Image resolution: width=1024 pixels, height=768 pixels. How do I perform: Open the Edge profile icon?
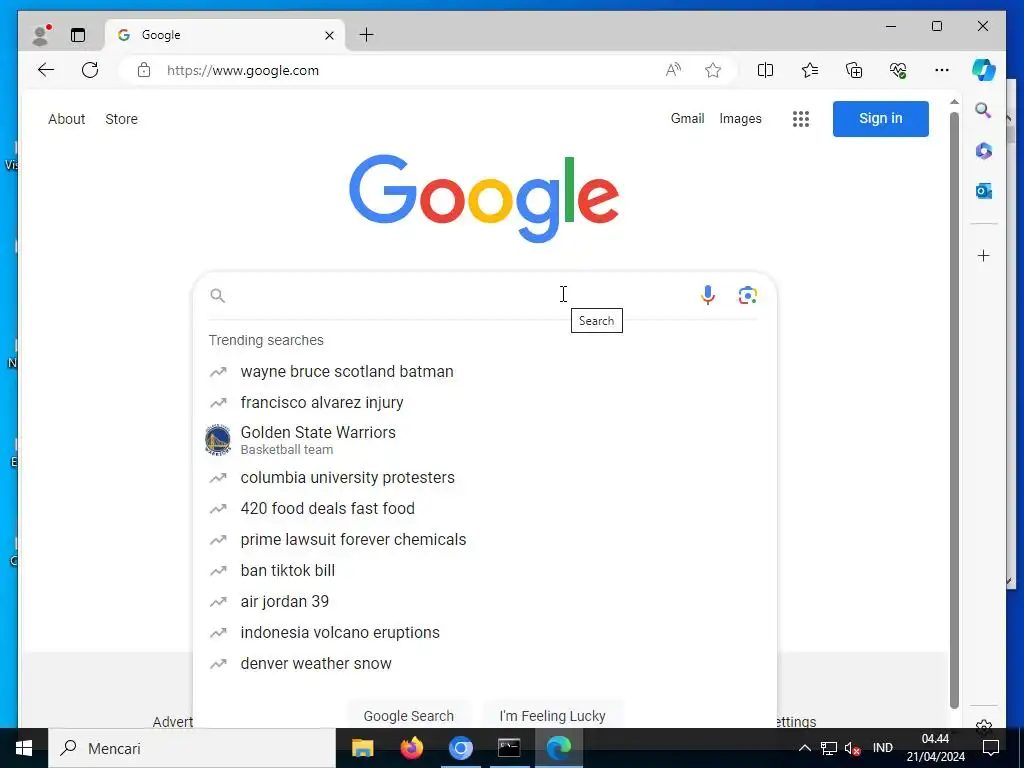click(x=41, y=35)
